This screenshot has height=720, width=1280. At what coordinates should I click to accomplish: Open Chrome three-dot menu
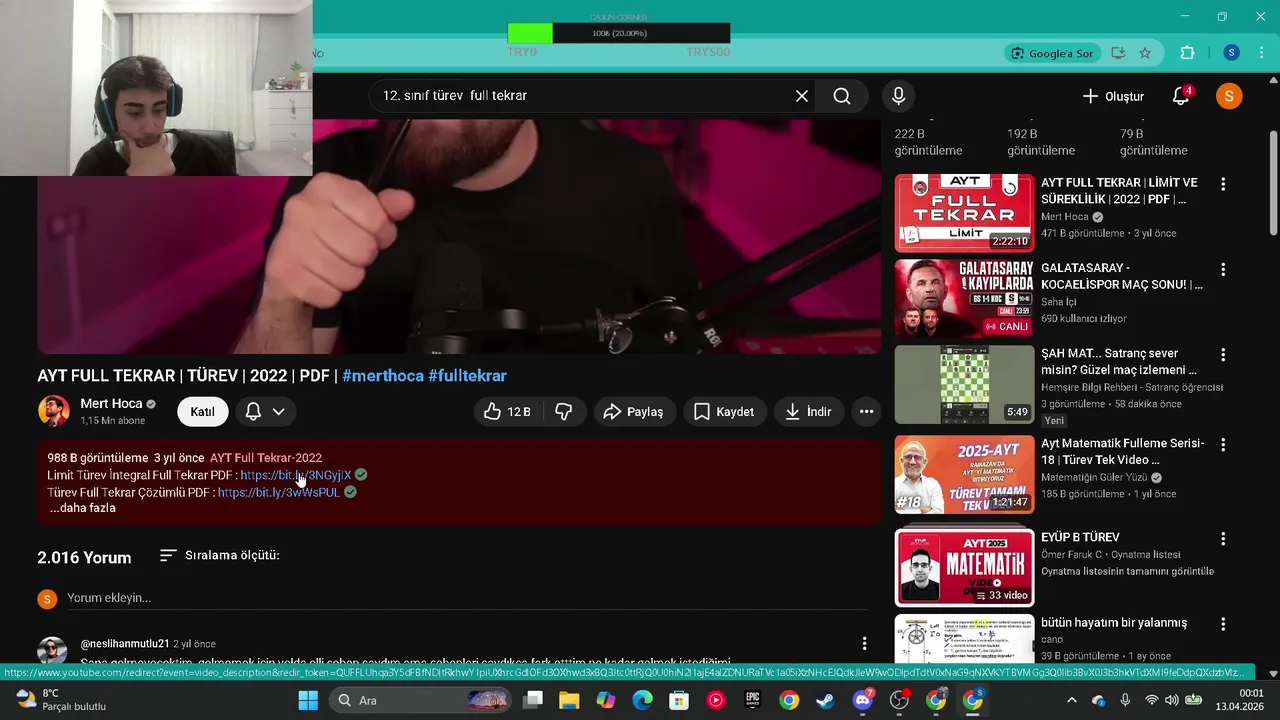click(1261, 53)
